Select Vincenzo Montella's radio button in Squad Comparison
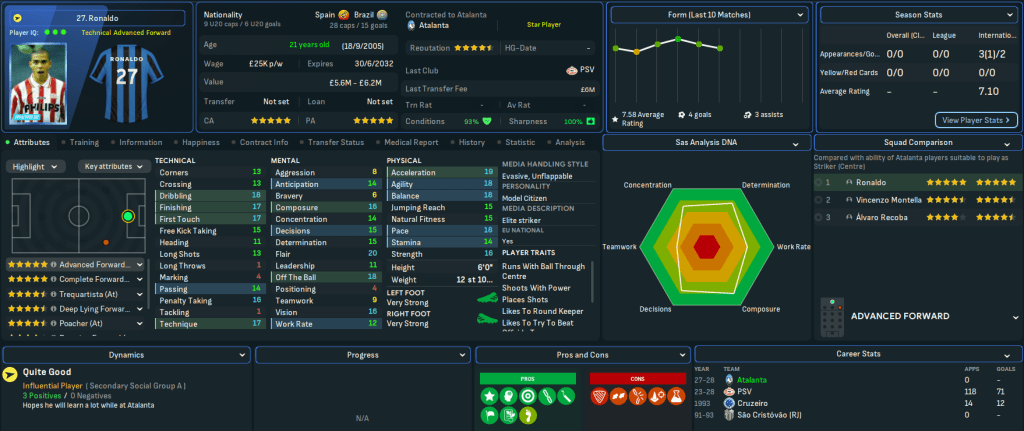The height and width of the screenshot is (431, 1024). coord(819,200)
